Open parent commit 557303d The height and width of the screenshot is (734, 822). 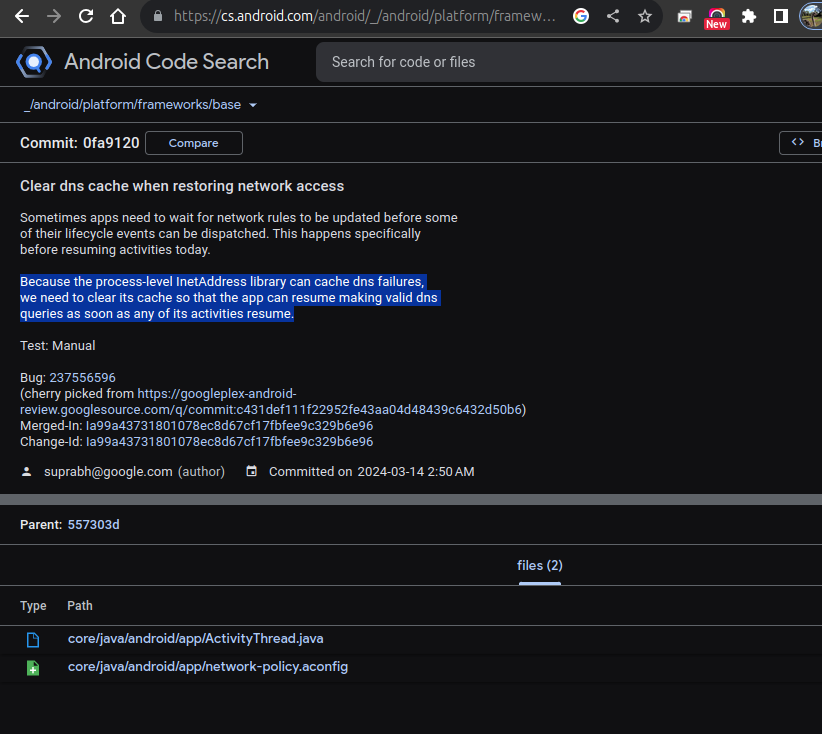pyautogui.click(x=93, y=525)
